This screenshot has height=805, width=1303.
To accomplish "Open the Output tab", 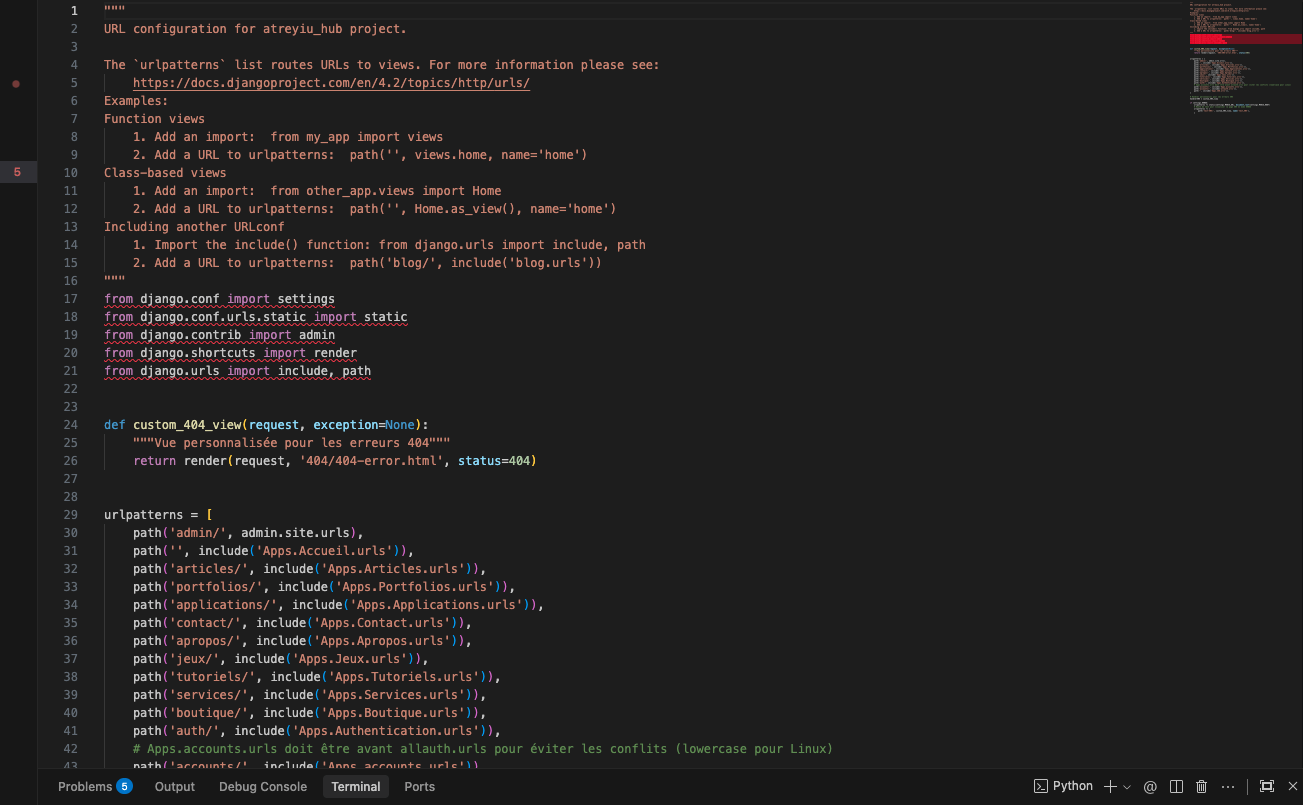I will tap(175, 787).
